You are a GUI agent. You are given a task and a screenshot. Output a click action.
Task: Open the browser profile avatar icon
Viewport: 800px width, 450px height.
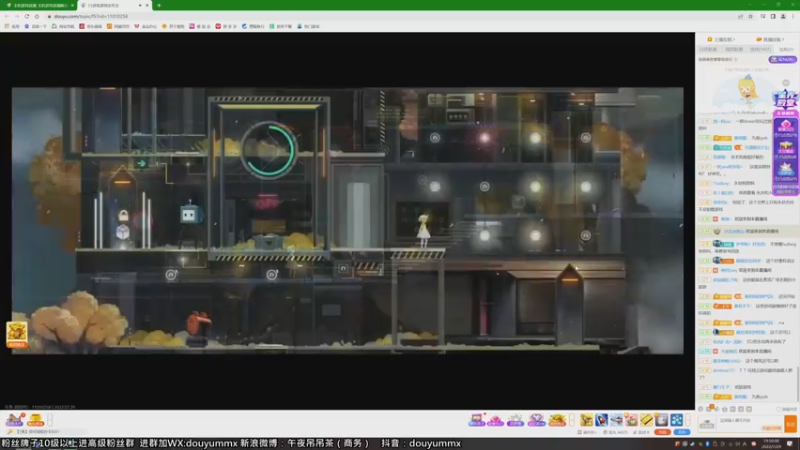click(x=783, y=16)
